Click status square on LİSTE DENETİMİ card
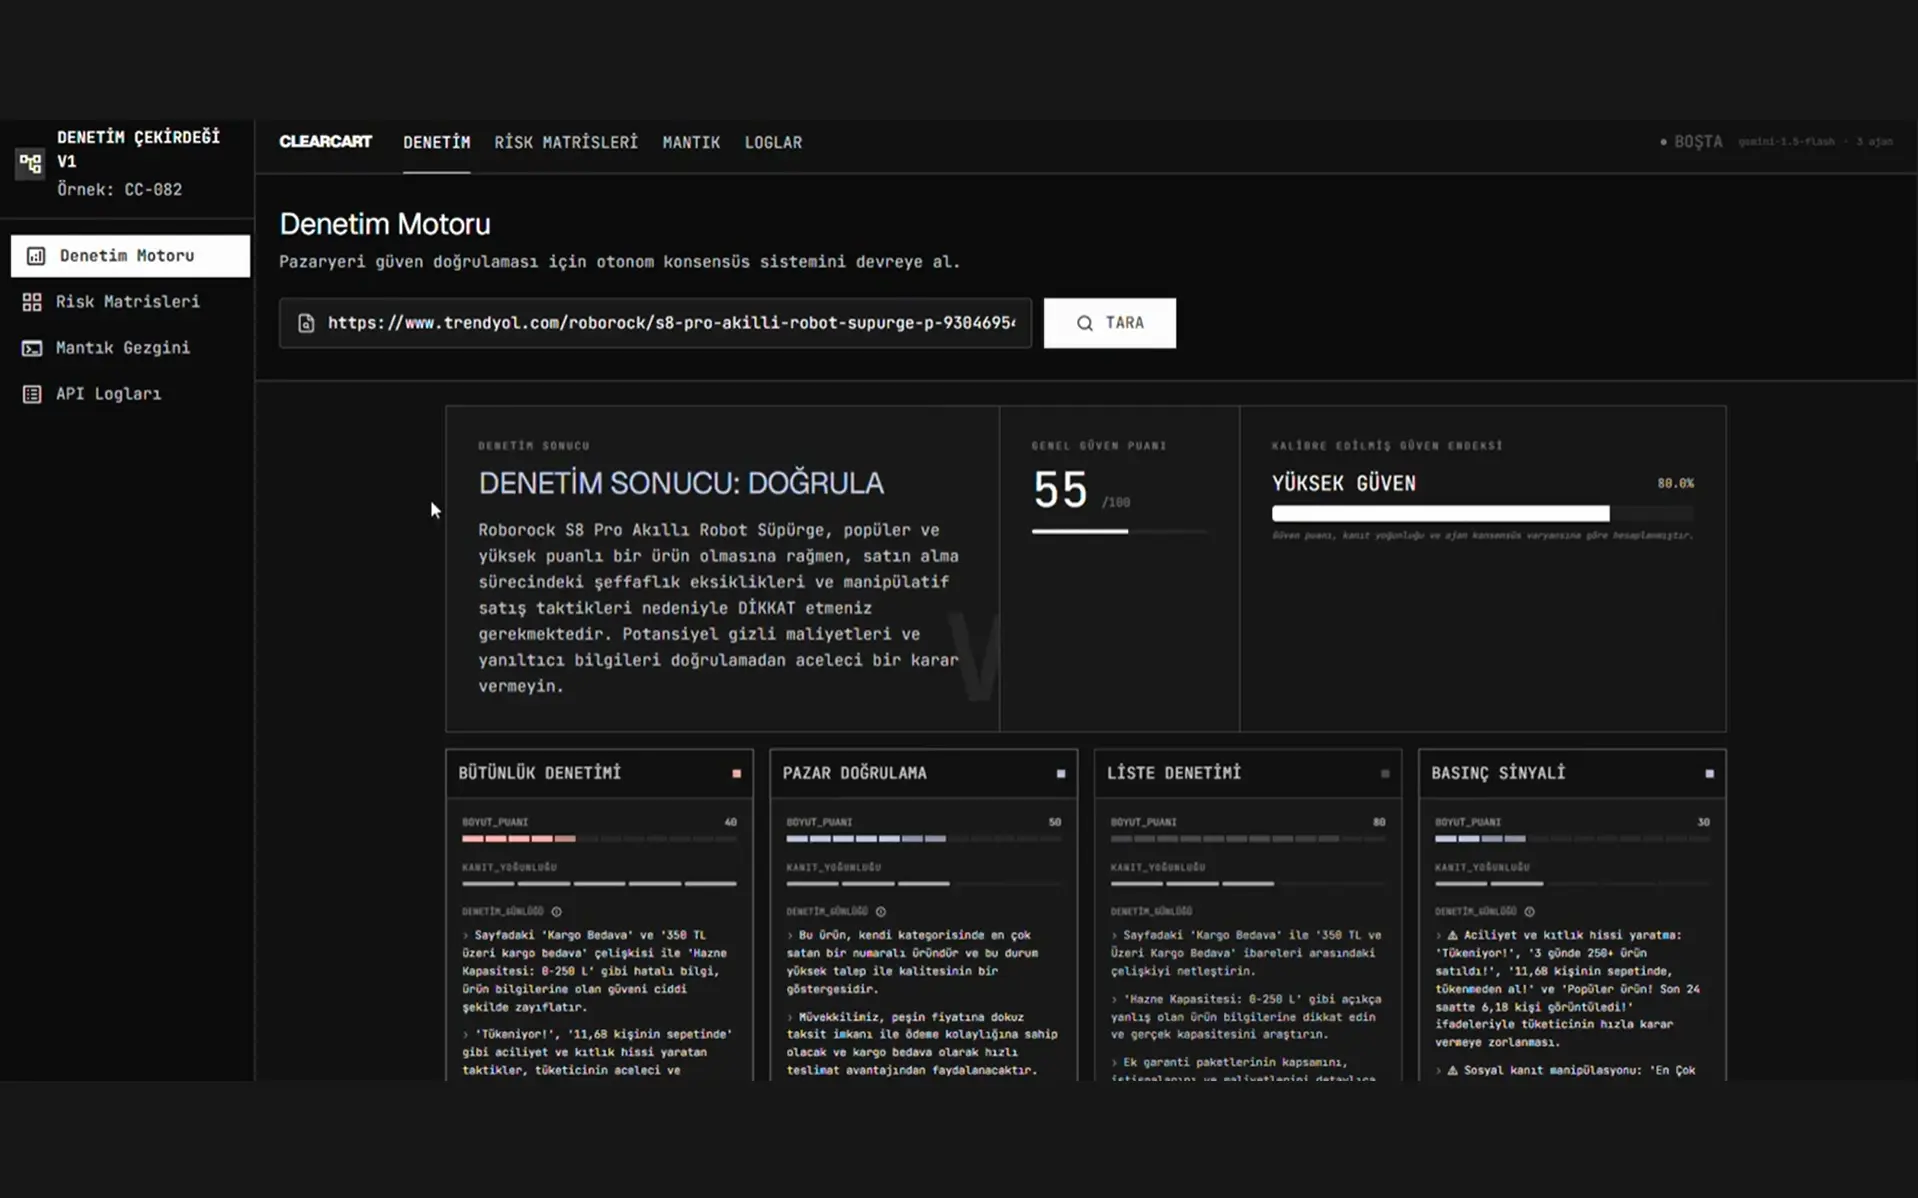The width and height of the screenshot is (1918, 1198). [1385, 774]
